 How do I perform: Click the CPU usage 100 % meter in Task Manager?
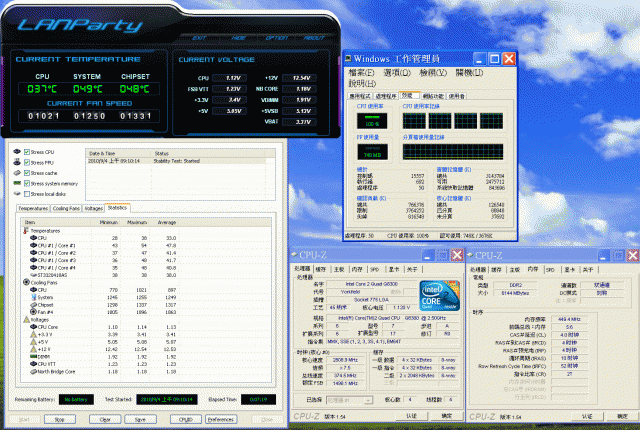(x=372, y=121)
